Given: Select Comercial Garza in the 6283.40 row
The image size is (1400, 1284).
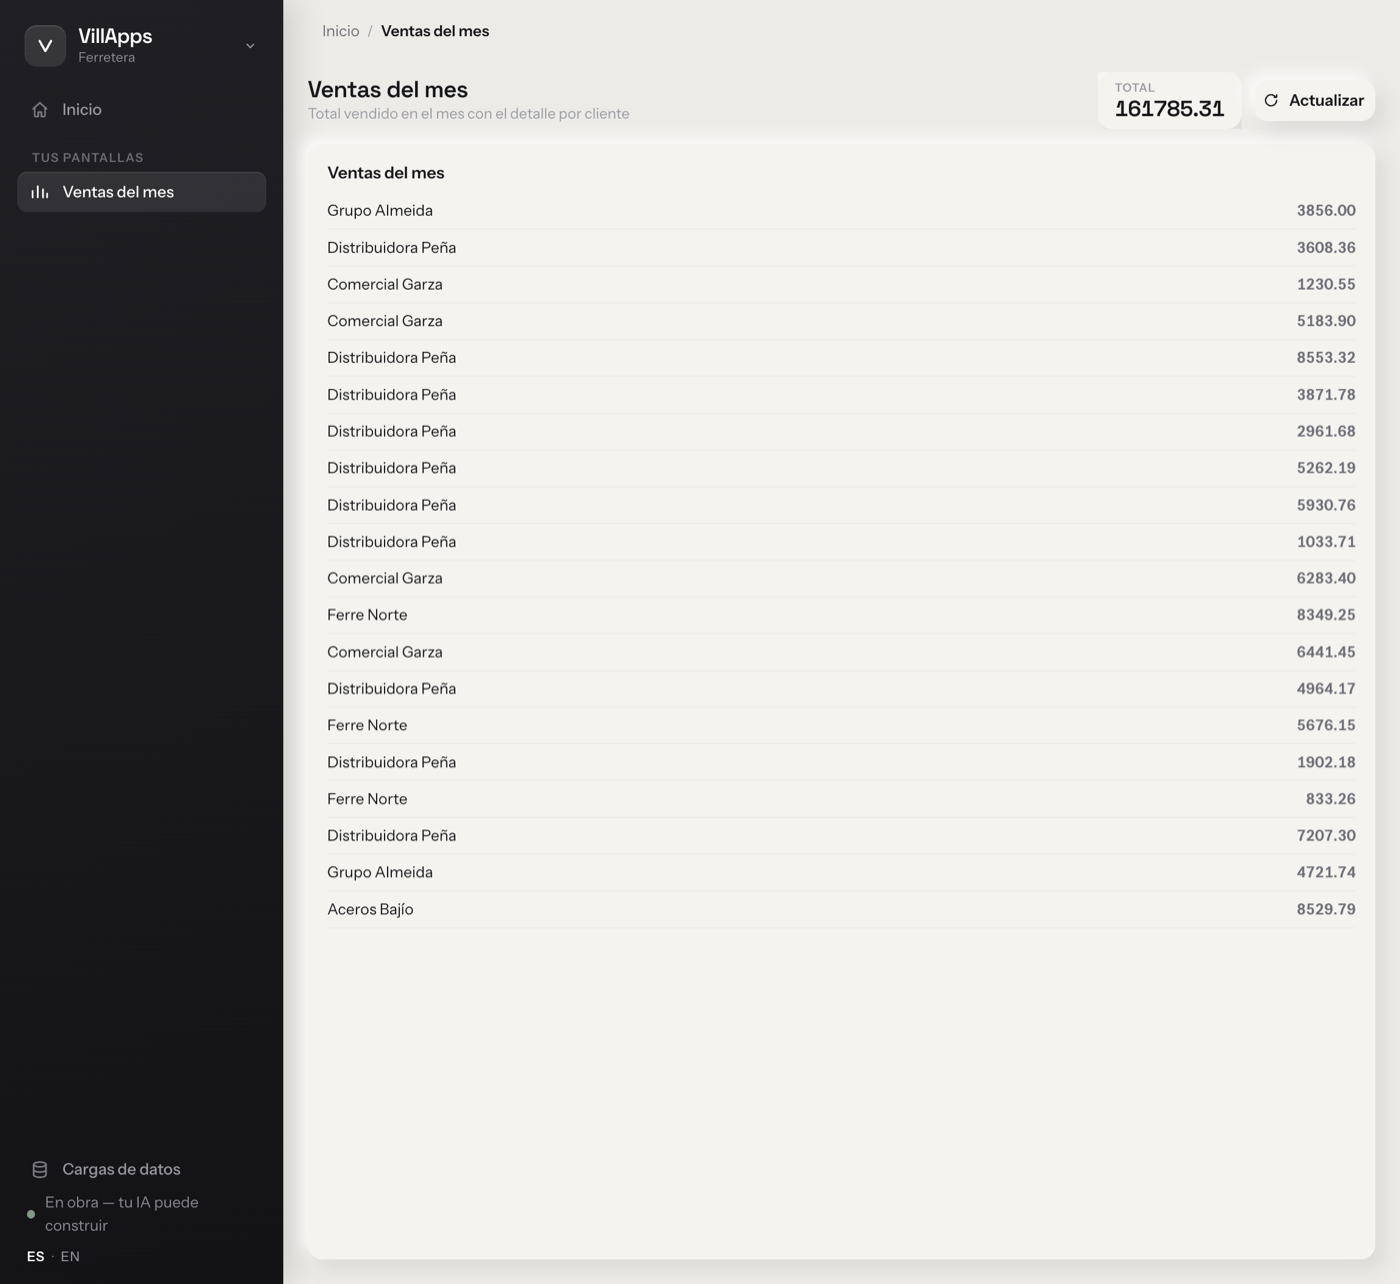Looking at the screenshot, I should coord(385,579).
